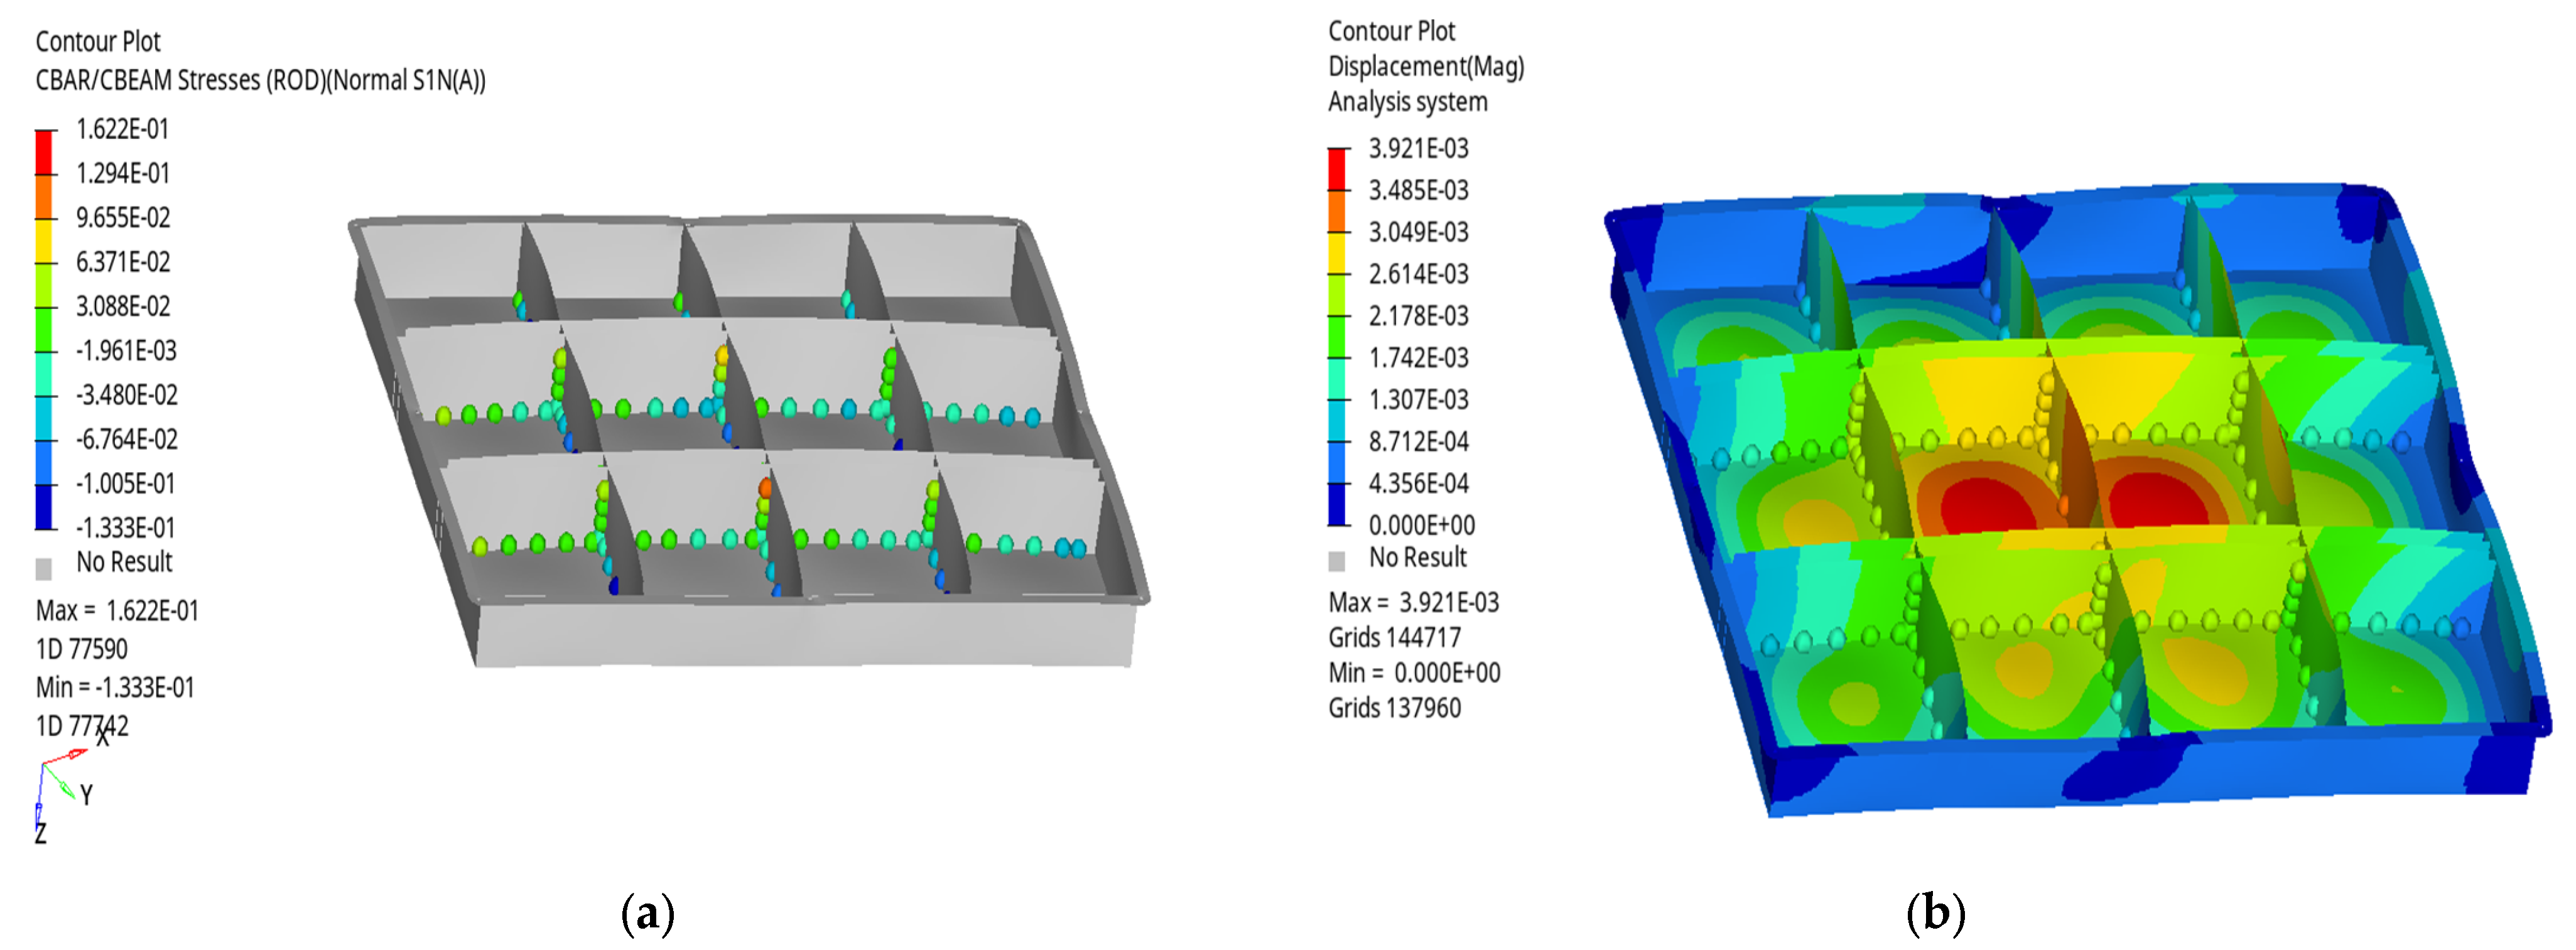The height and width of the screenshot is (950, 2576).
Task: Click the red legend color swatch, left plot
Action: pos(44,152)
